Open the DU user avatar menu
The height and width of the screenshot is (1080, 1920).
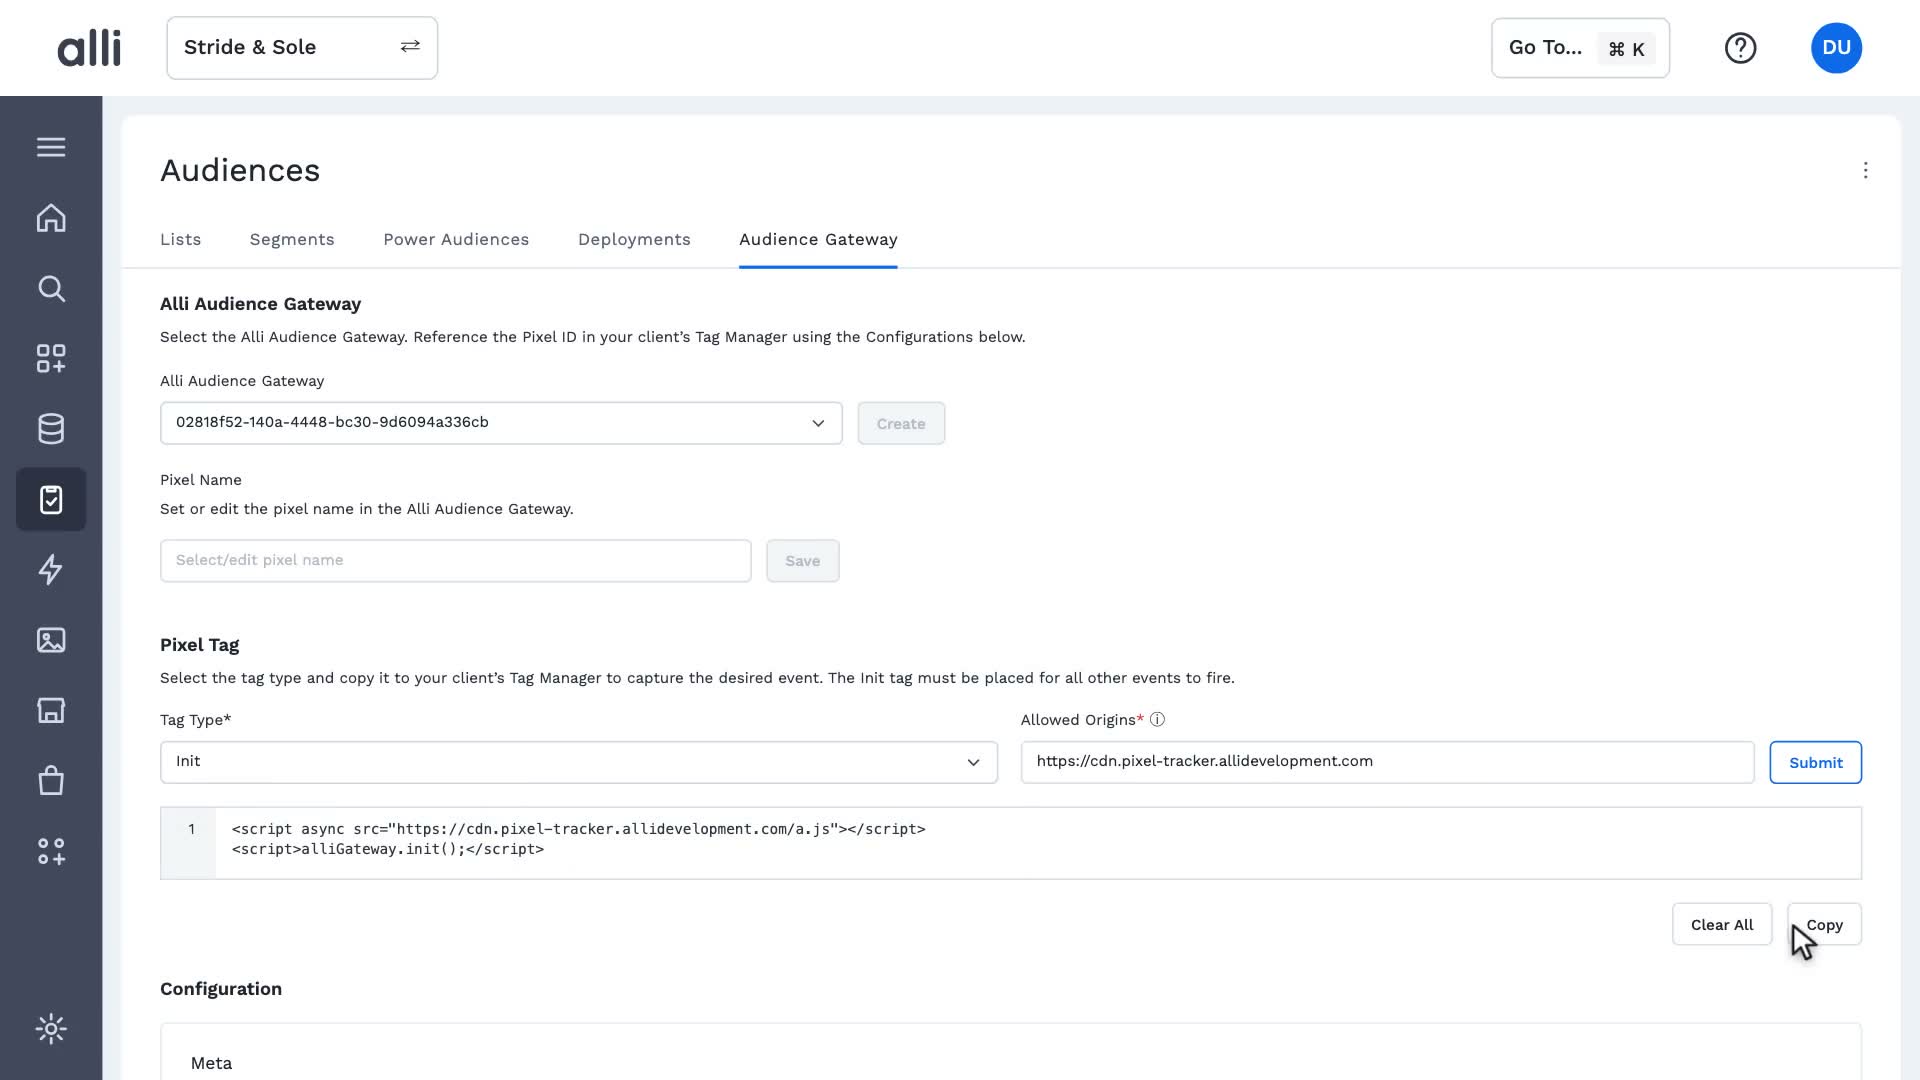(x=1836, y=48)
